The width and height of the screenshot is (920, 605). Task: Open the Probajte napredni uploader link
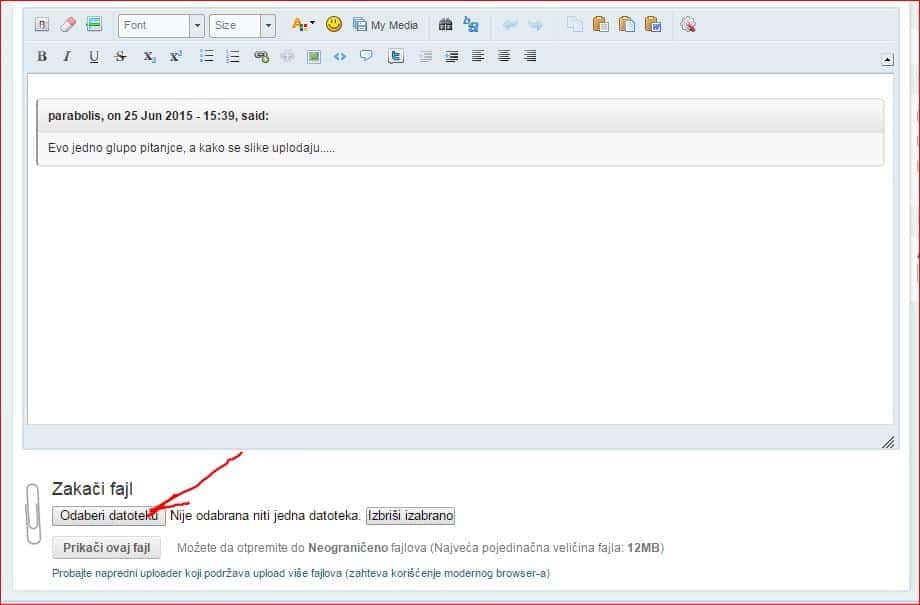301,573
